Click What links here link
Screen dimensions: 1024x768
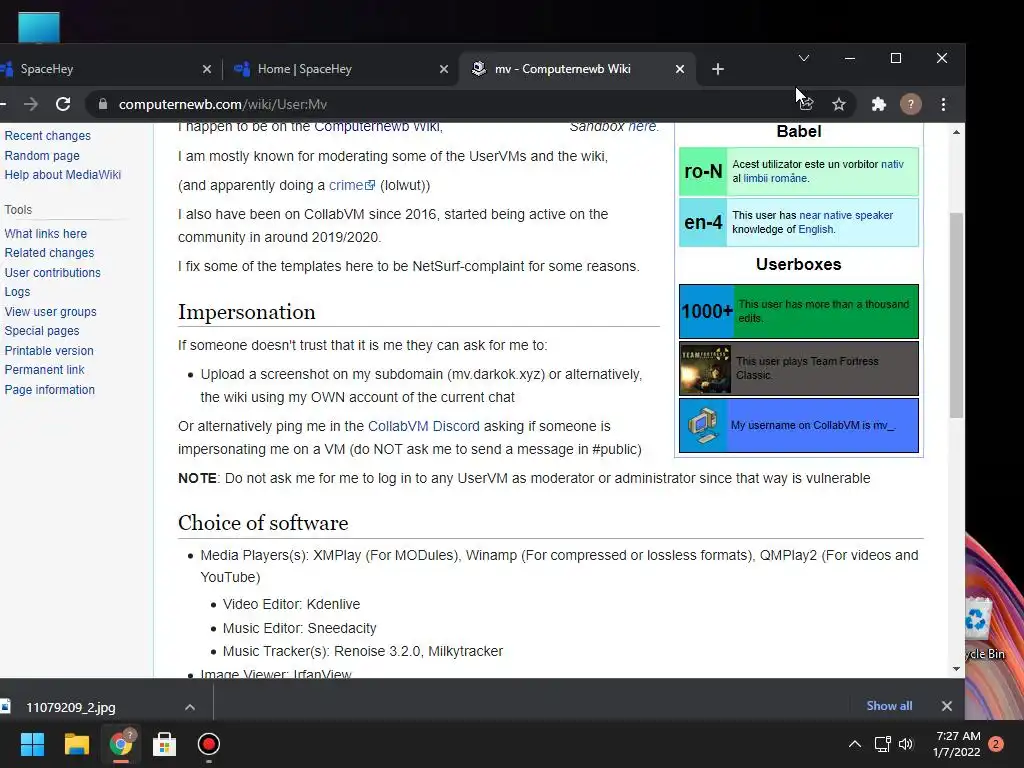[46, 234]
